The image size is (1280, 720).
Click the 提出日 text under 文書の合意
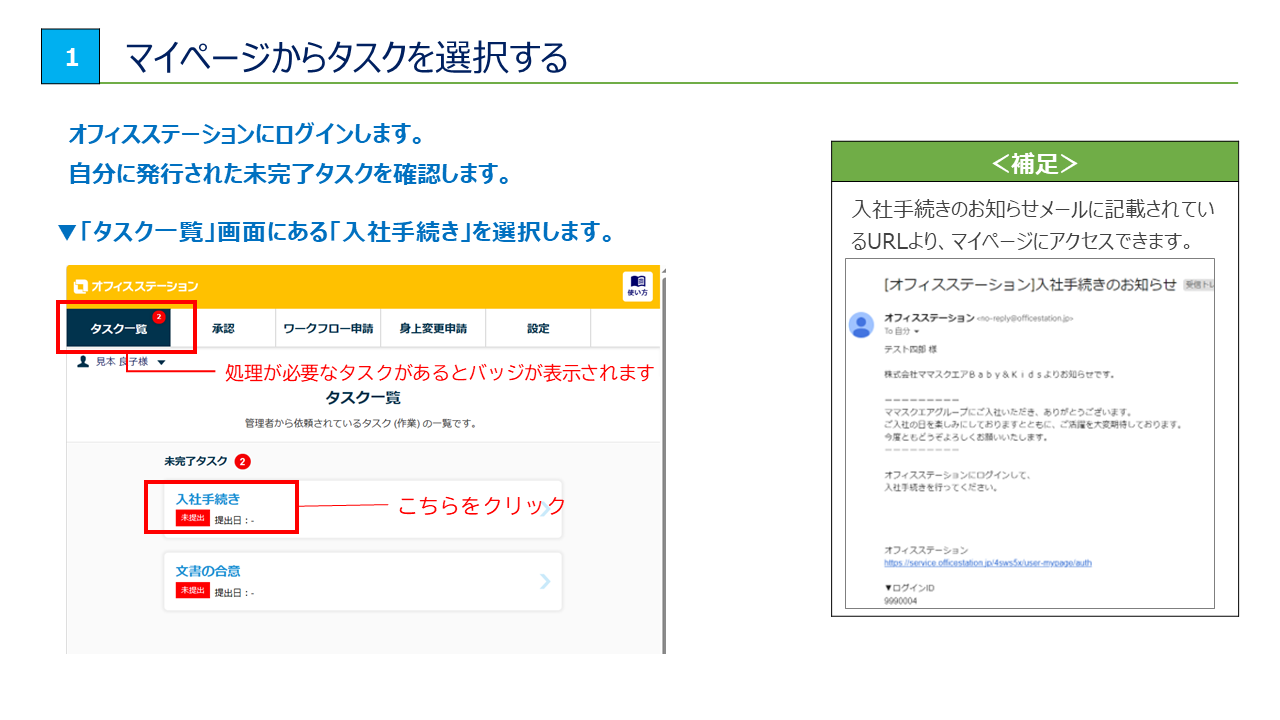click(234, 592)
